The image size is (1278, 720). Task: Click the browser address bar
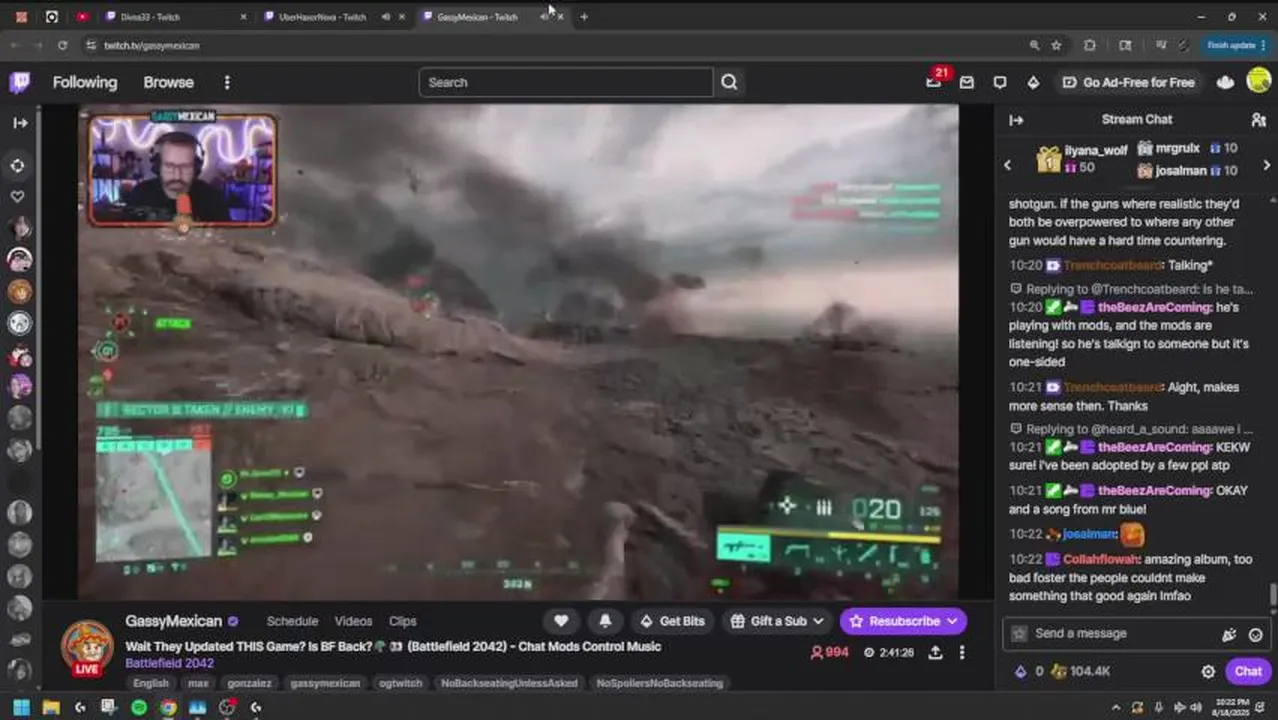point(560,45)
